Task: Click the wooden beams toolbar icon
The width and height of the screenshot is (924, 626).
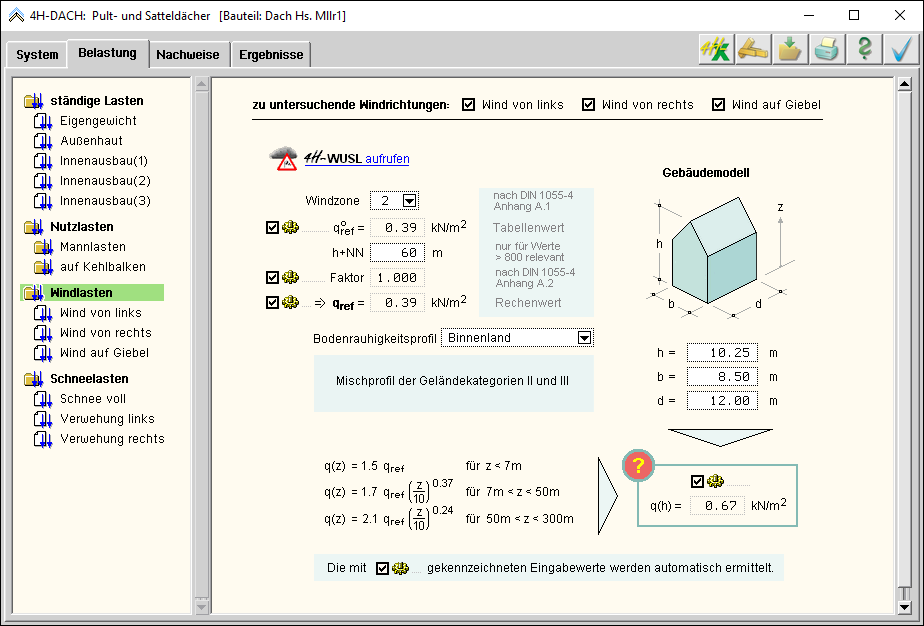Action: click(753, 50)
